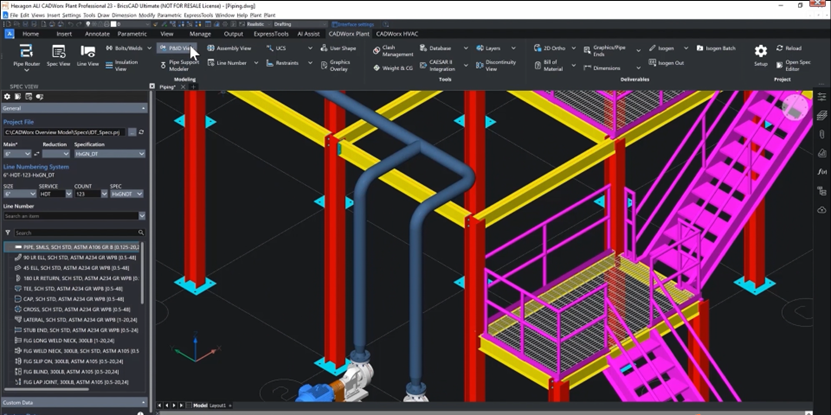This screenshot has width=831, height=415.
Task: Select the Model layout tab
Action: point(200,405)
